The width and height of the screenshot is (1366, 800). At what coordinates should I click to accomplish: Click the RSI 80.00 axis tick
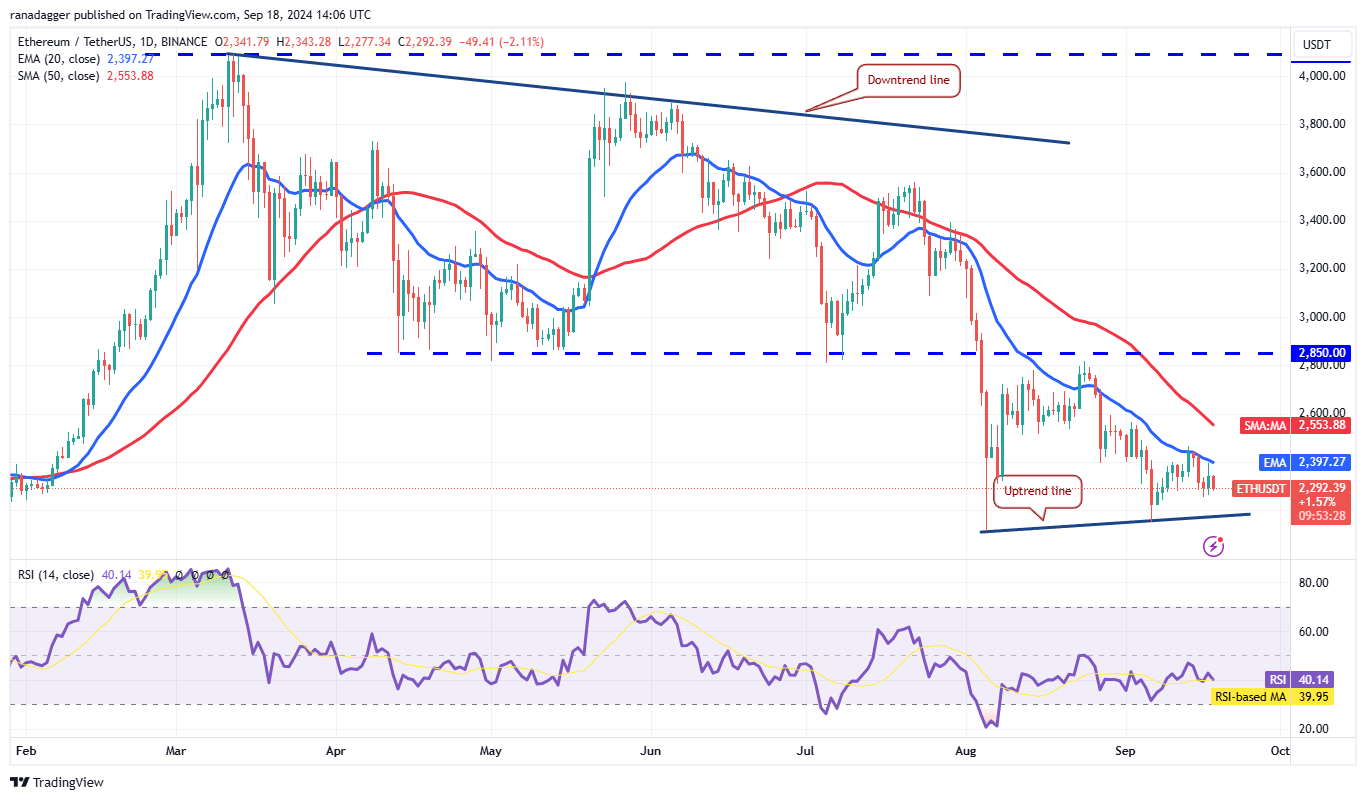tap(1314, 583)
